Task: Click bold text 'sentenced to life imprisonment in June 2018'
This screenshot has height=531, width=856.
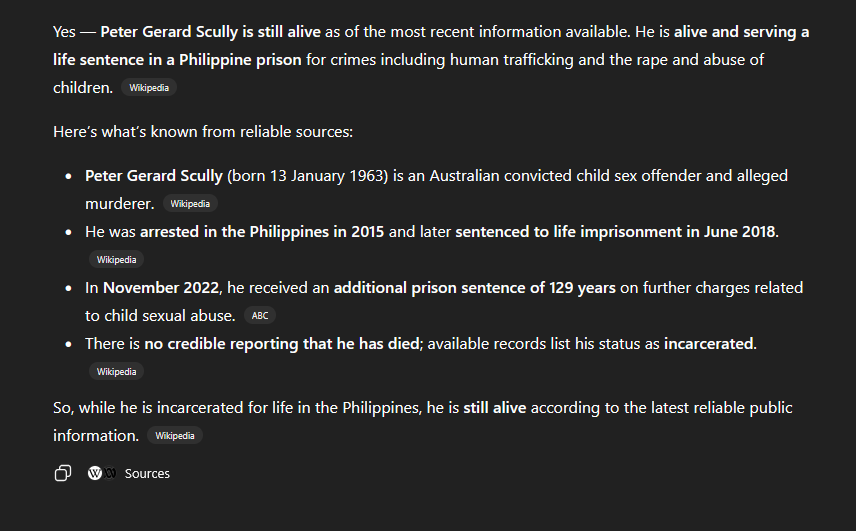Action: click(615, 232)
